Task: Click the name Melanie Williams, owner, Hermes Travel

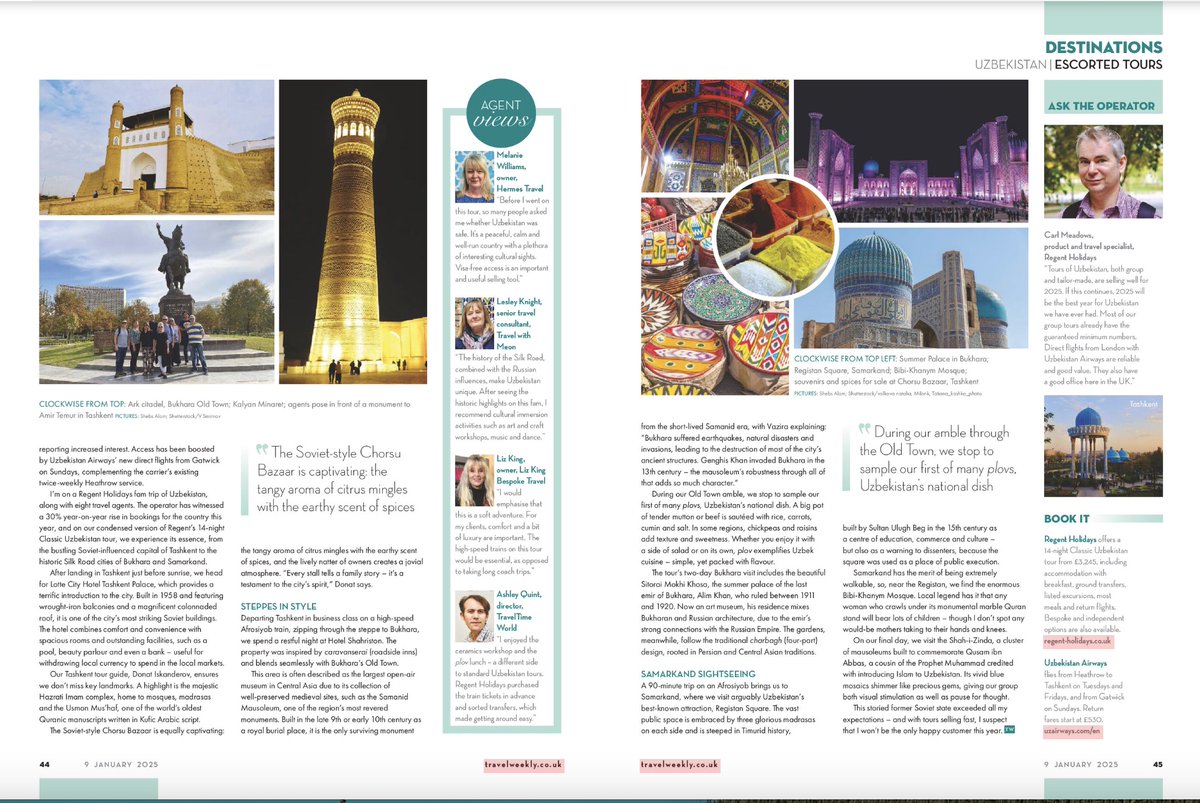Action: tap(521, 170)
